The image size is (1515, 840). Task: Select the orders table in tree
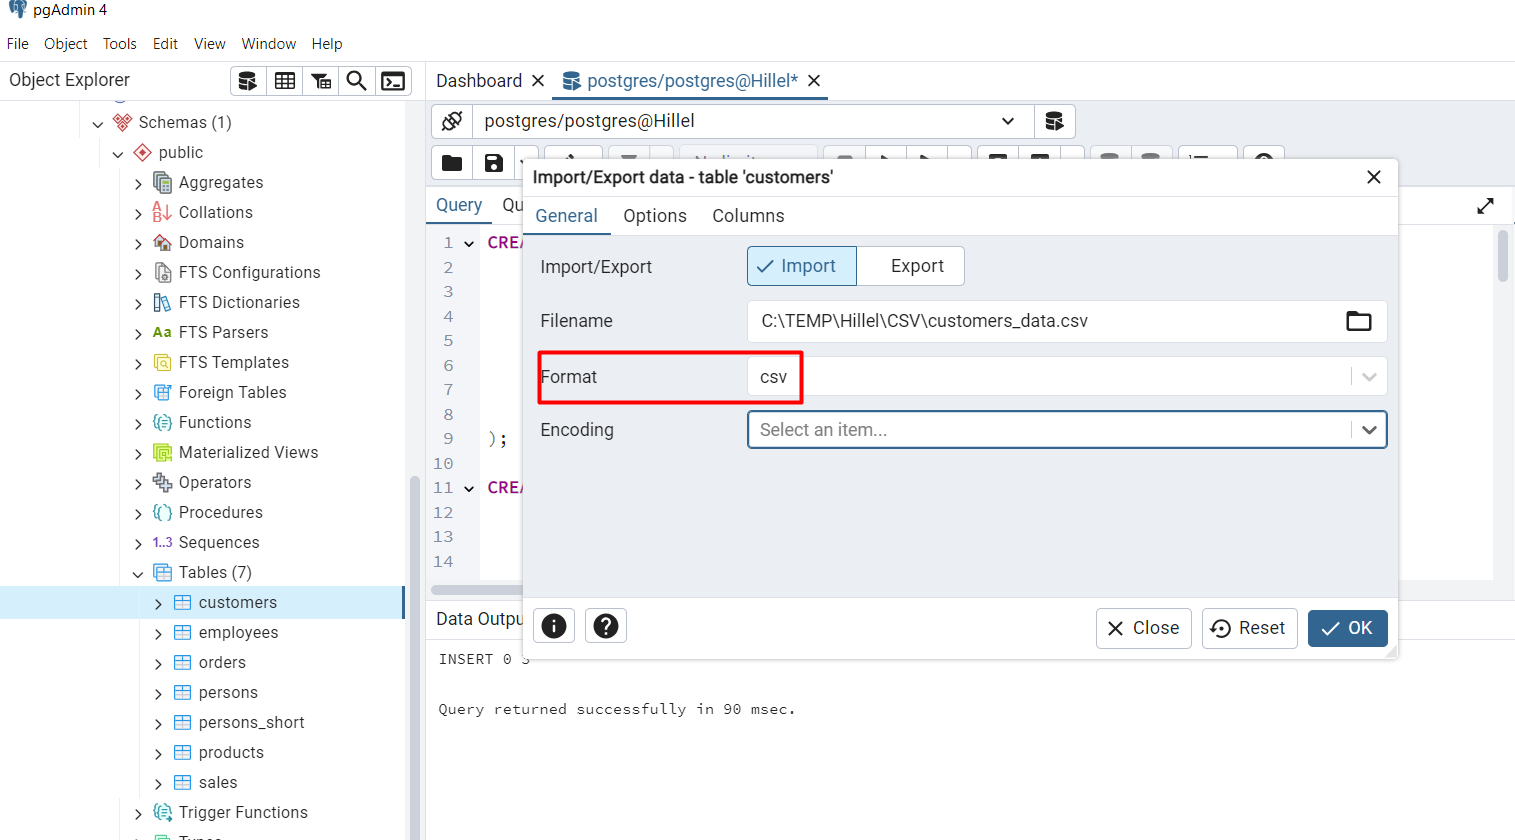[222, 663]
